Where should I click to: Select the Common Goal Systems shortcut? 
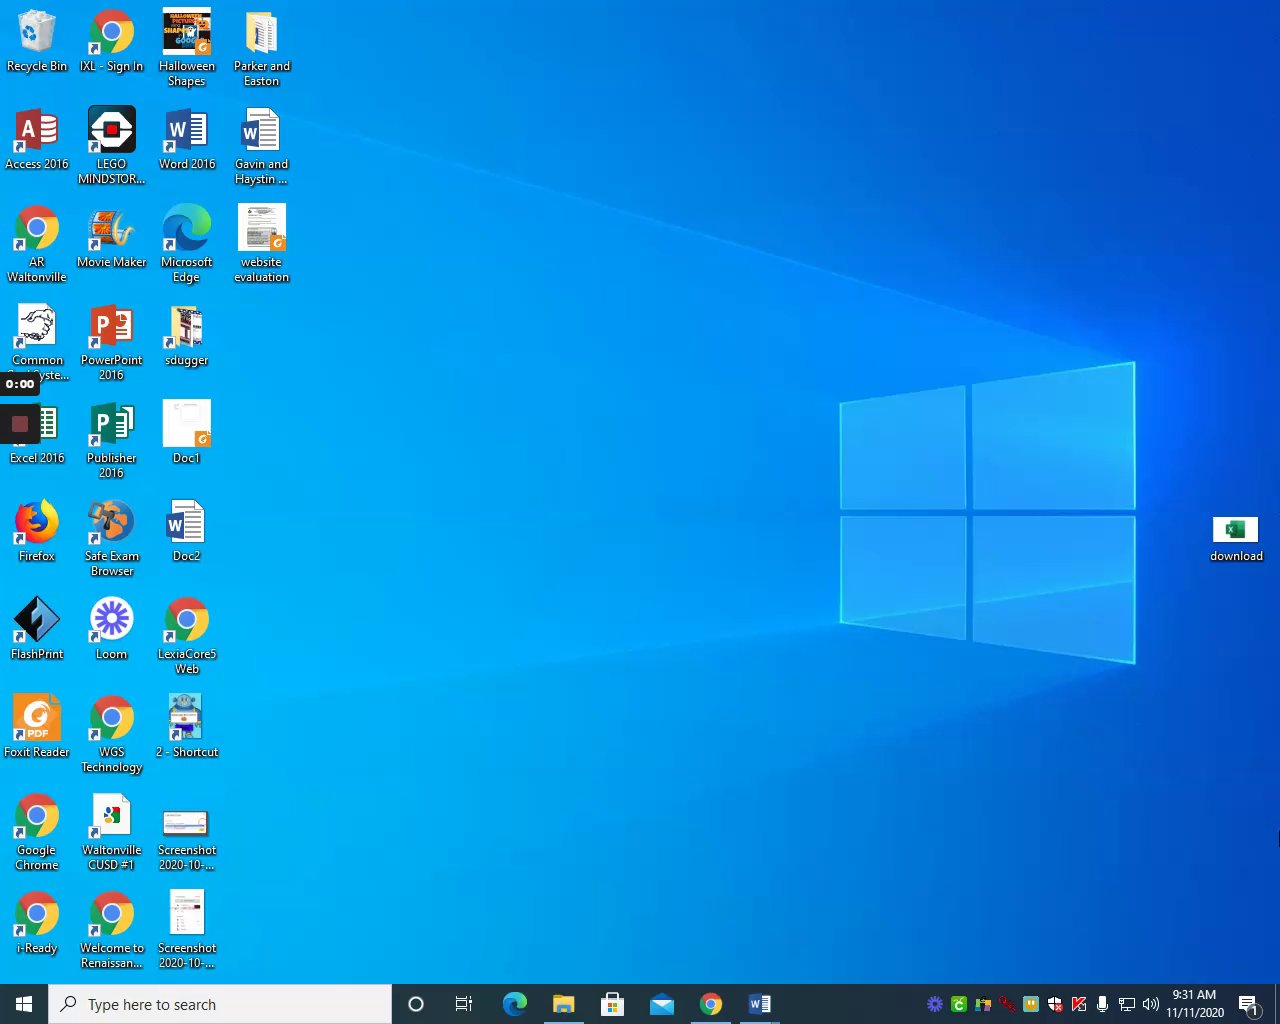(x=37, y=342)
